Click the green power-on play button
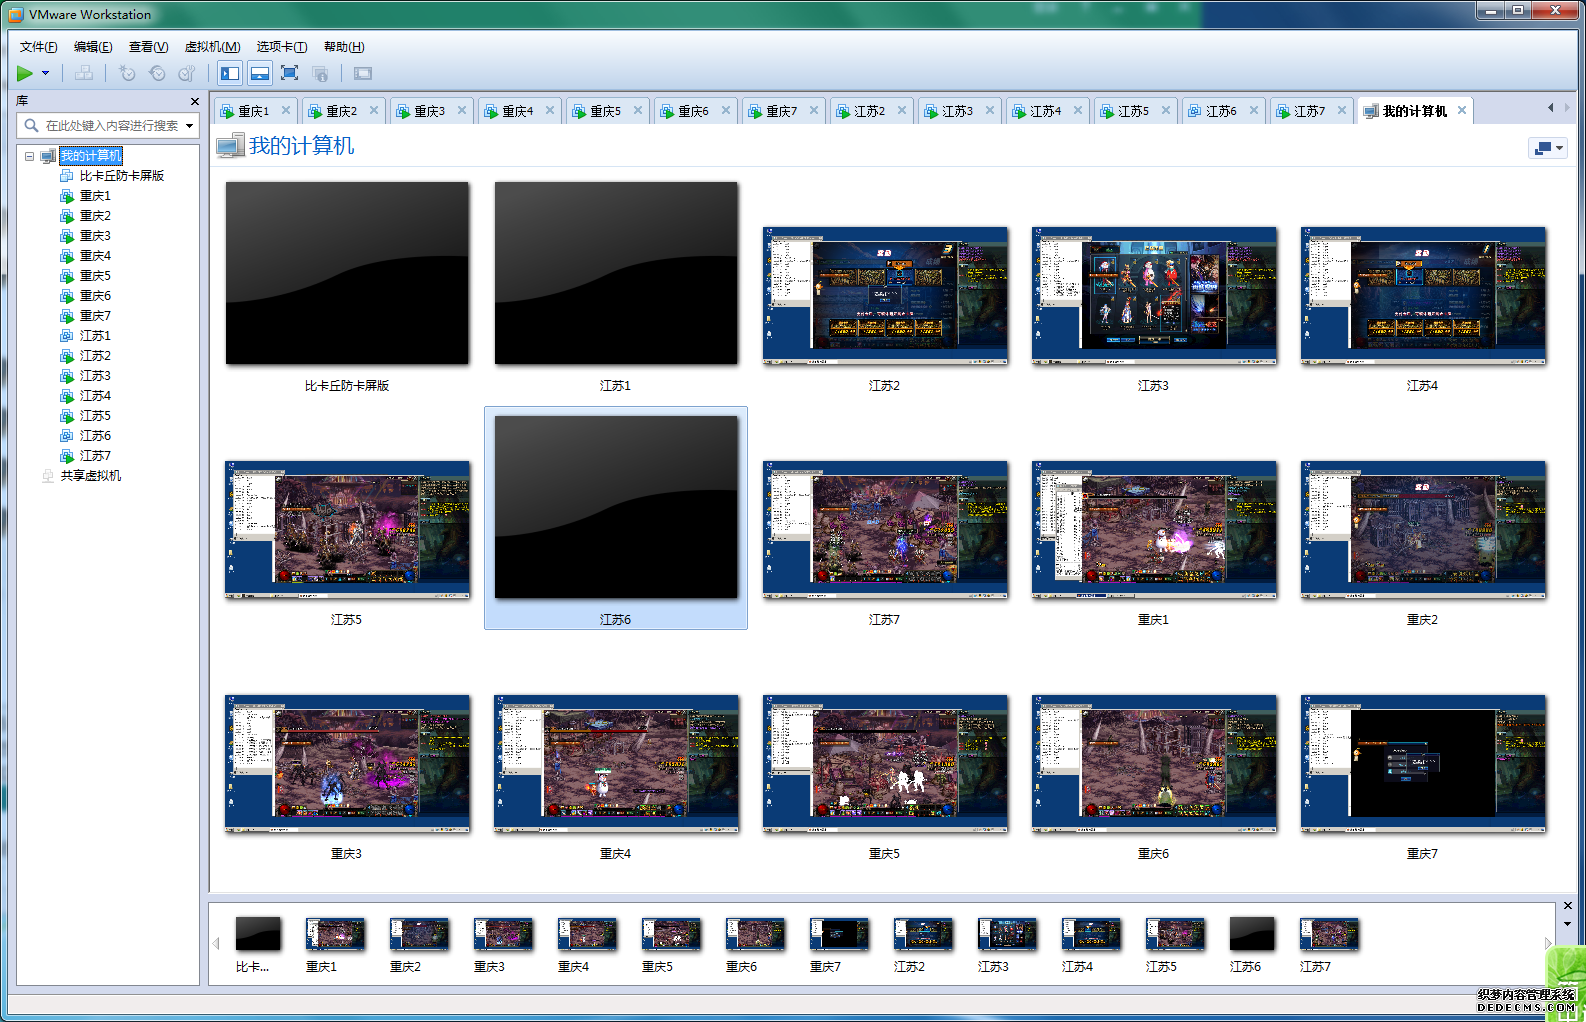 coord(25,73)
